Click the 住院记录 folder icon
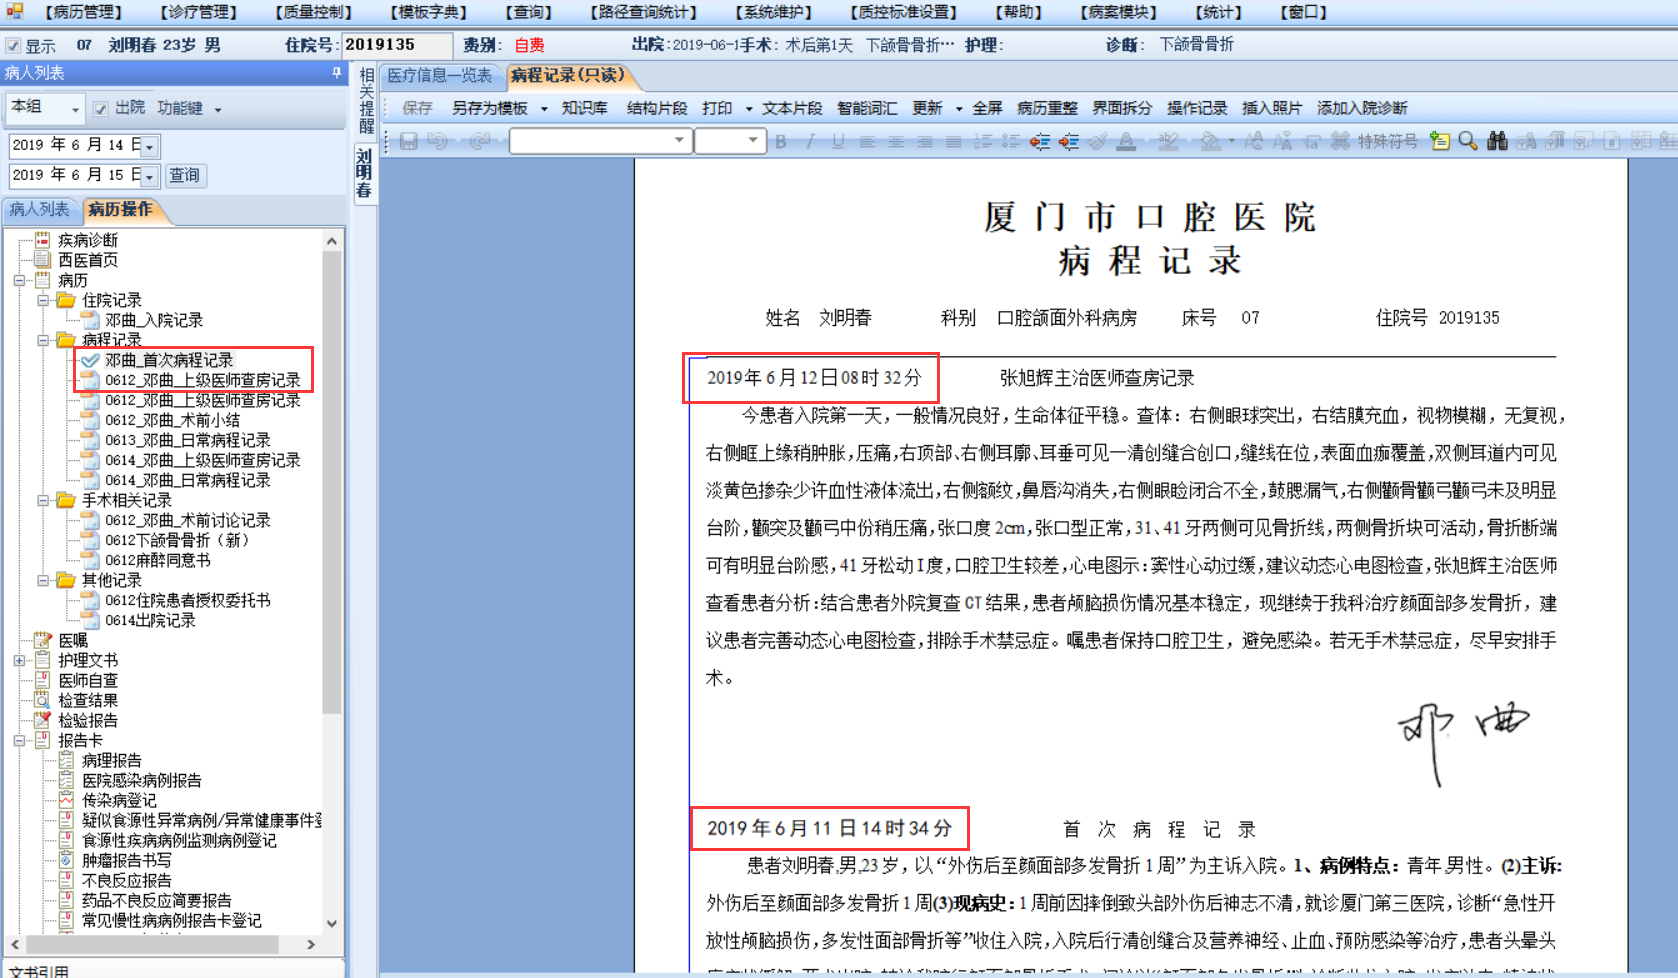 [67, 300]
